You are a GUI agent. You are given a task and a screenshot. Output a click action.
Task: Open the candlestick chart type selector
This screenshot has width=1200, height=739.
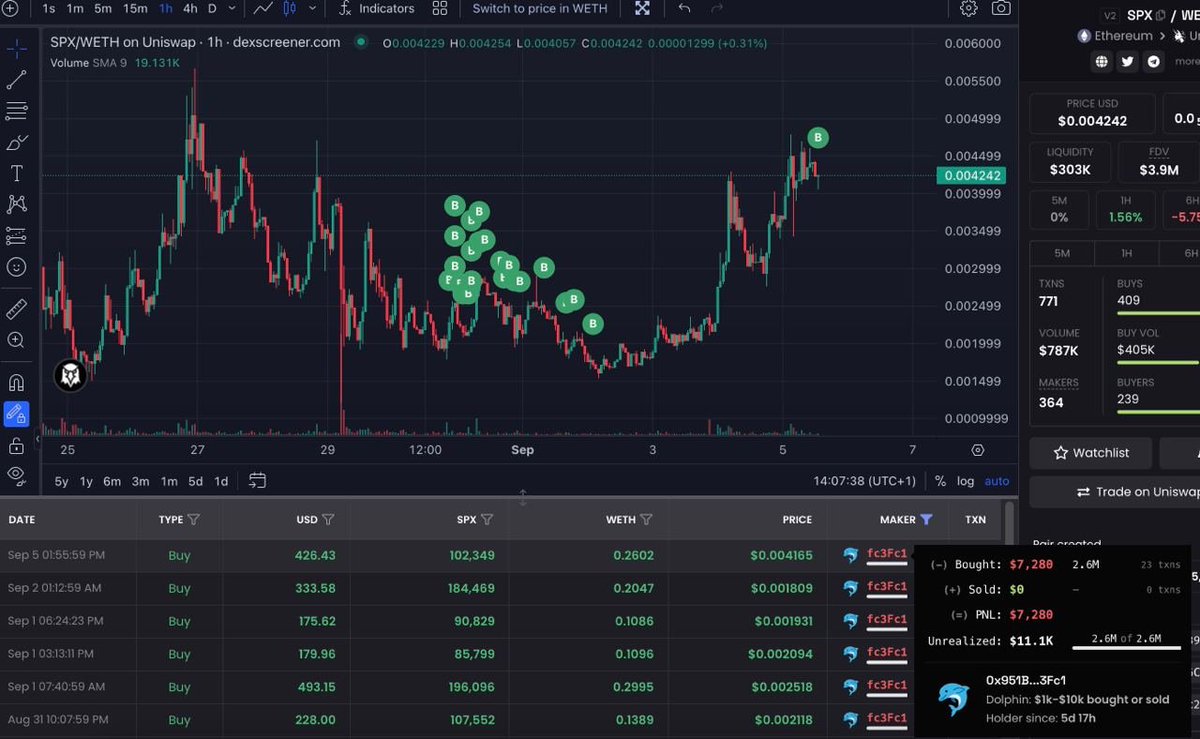click(291, 9)
